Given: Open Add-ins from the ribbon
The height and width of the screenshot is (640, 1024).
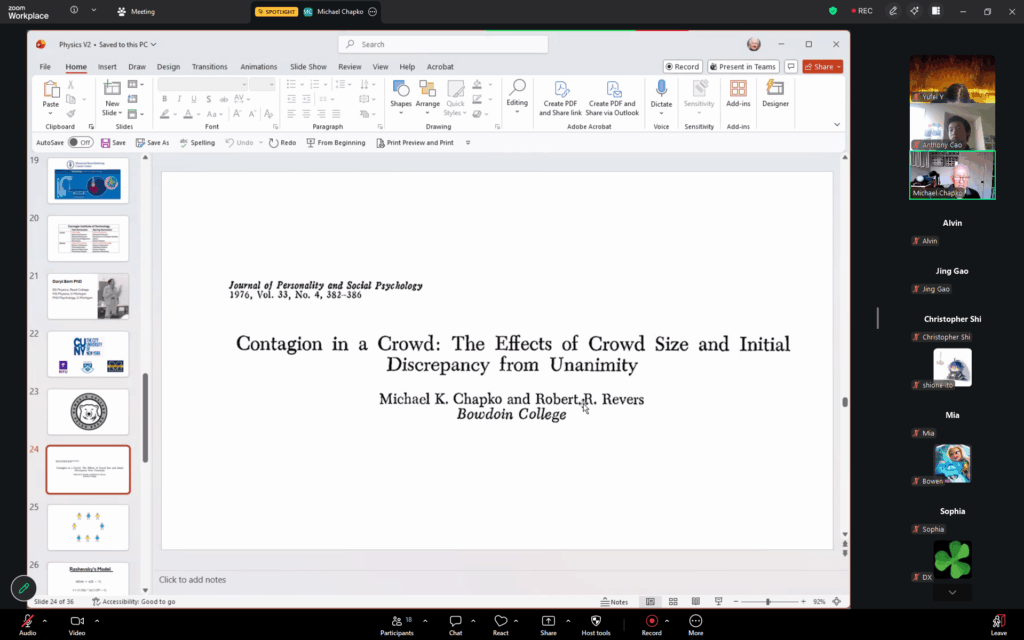Looking at the screenshot, I should tap(738, 89).
